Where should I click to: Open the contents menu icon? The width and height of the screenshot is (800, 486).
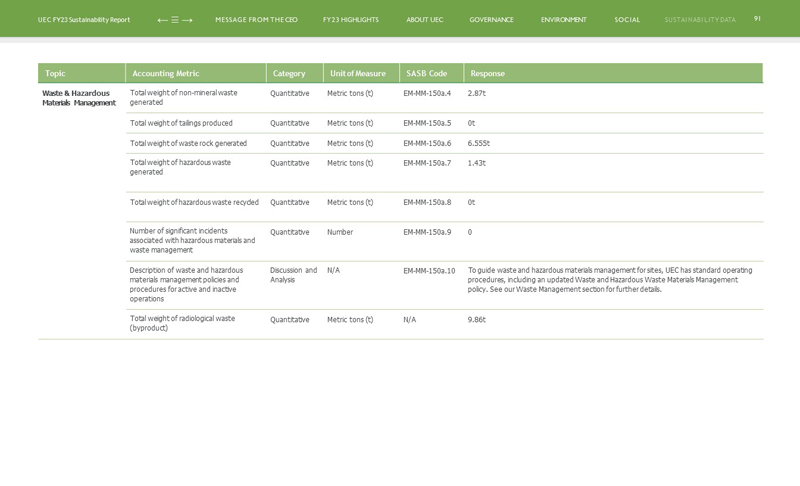(x=175, y=20)
